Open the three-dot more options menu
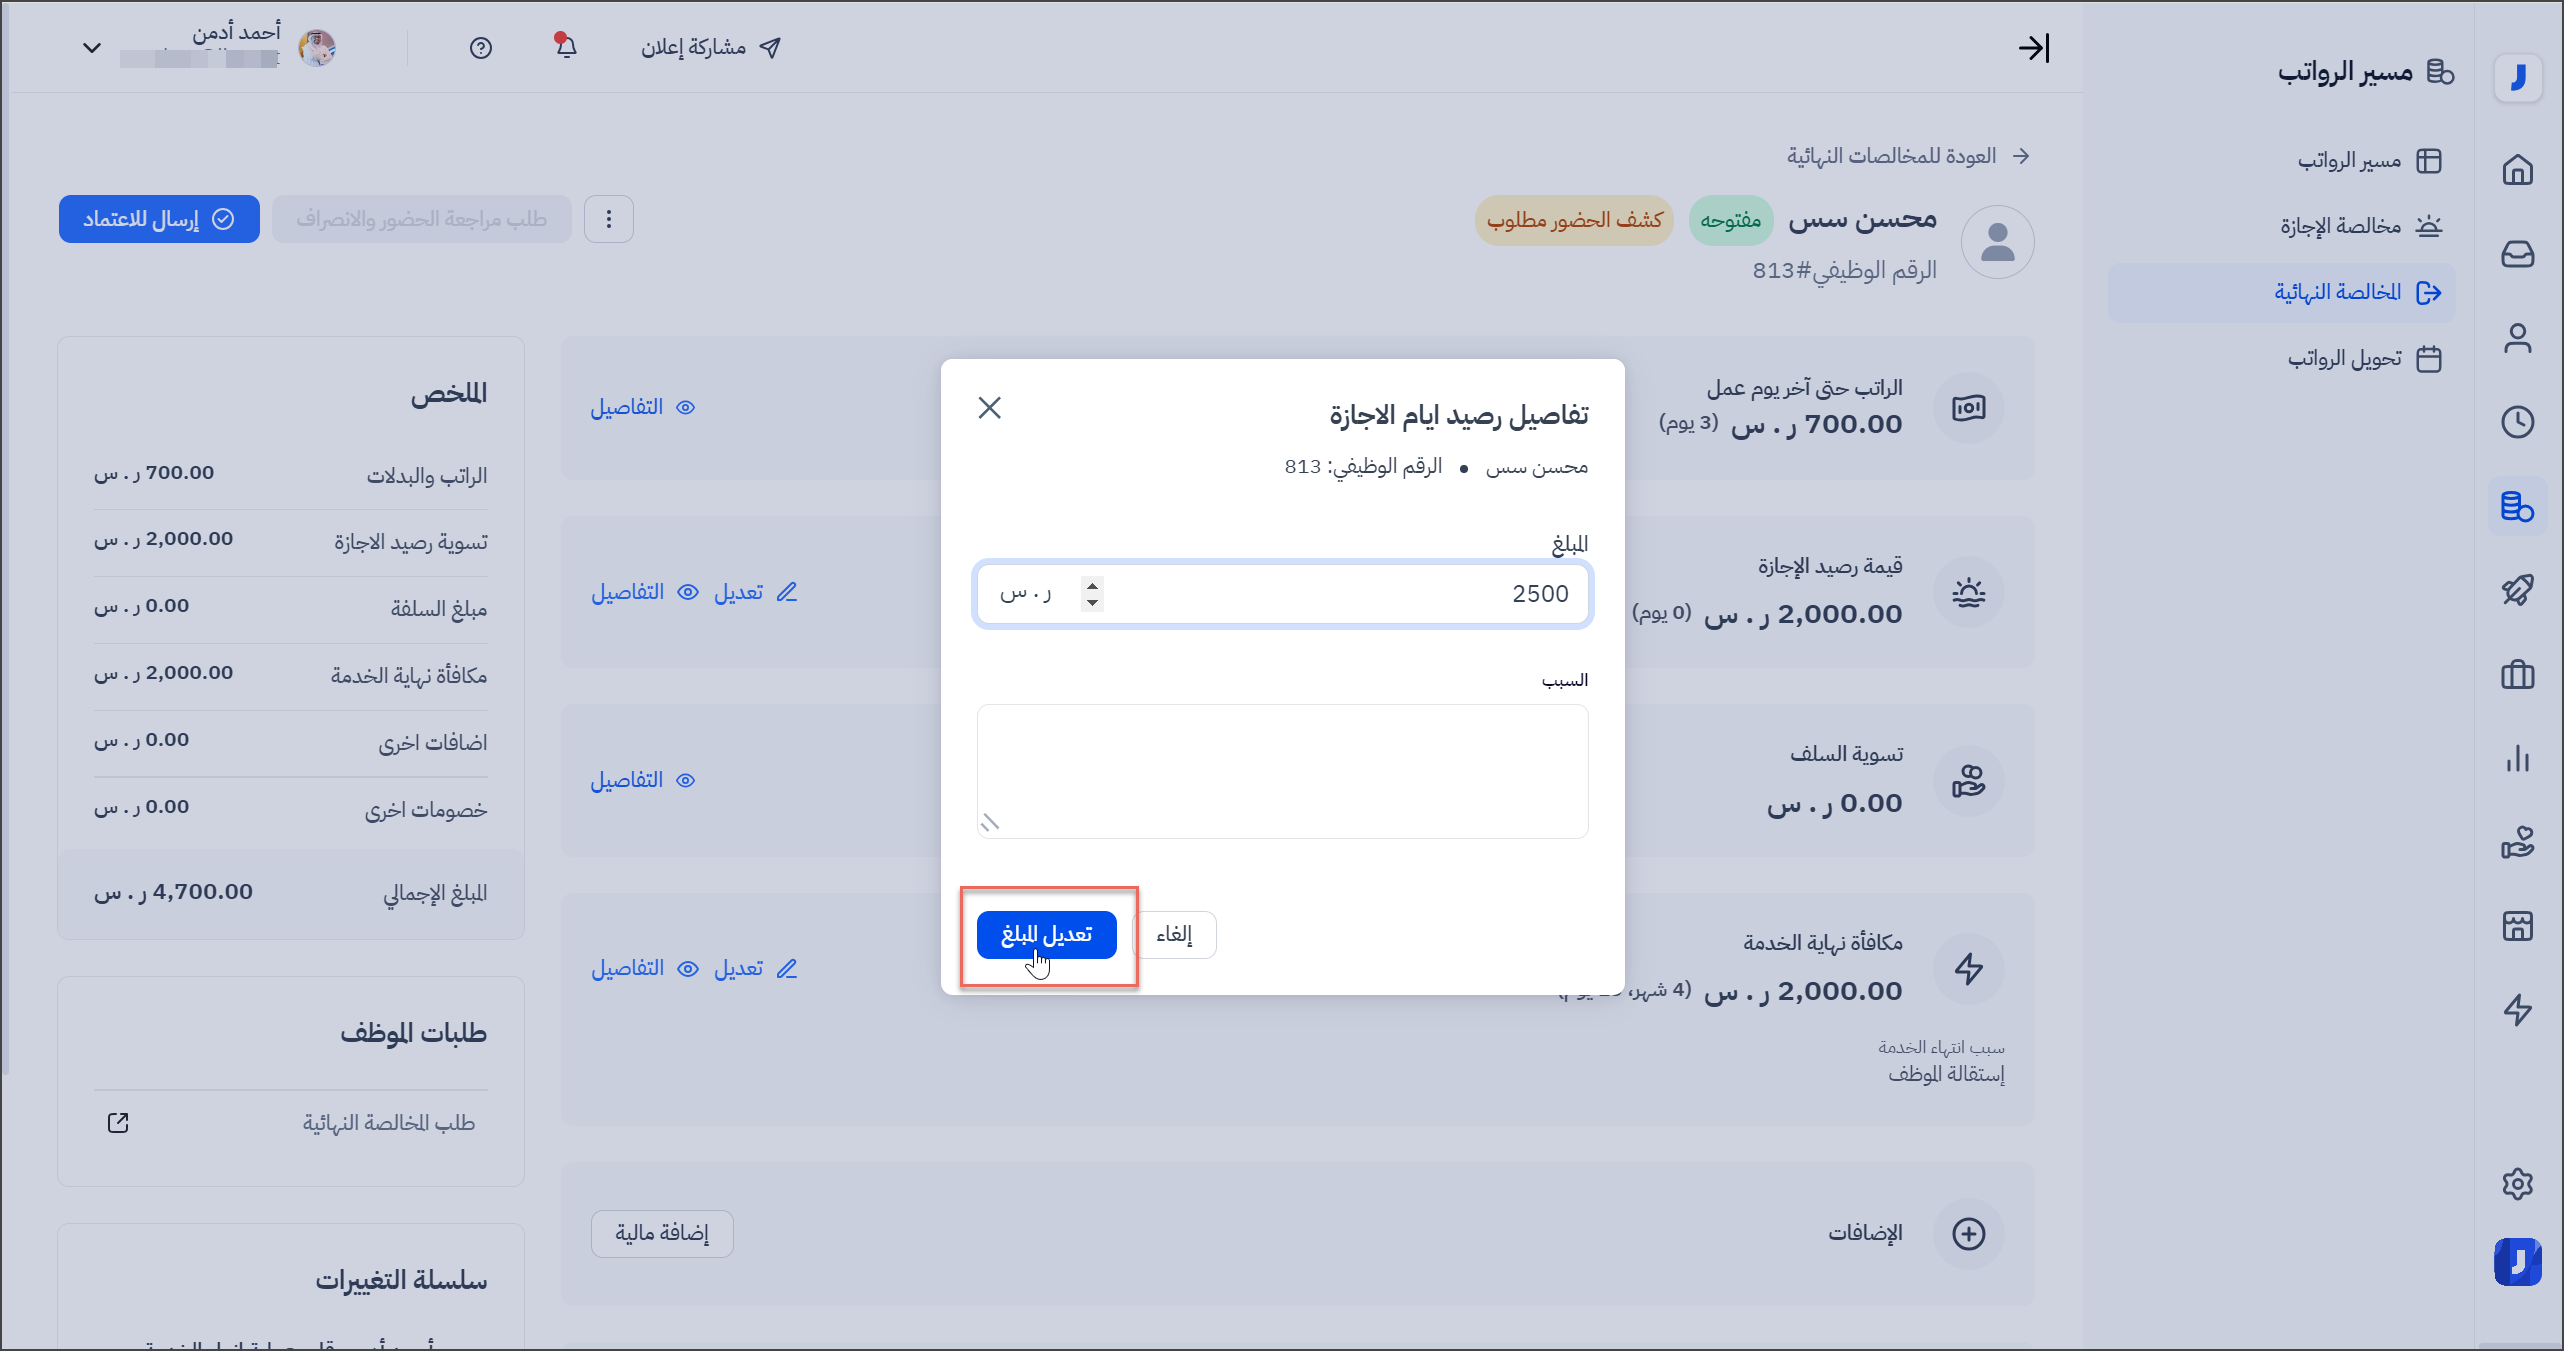 point(609,219)
